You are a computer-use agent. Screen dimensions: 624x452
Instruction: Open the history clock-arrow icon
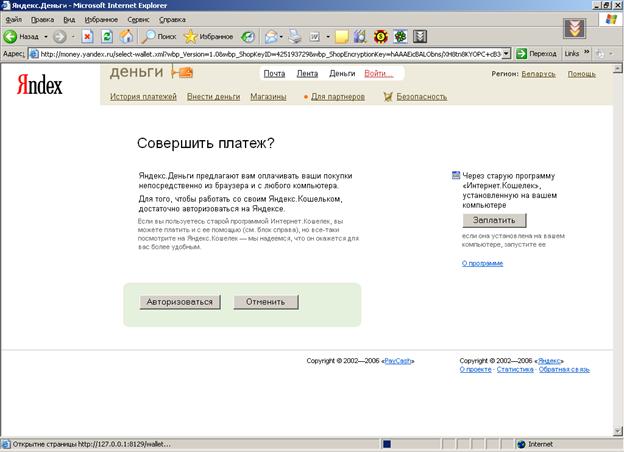click(x=248, y=37)
